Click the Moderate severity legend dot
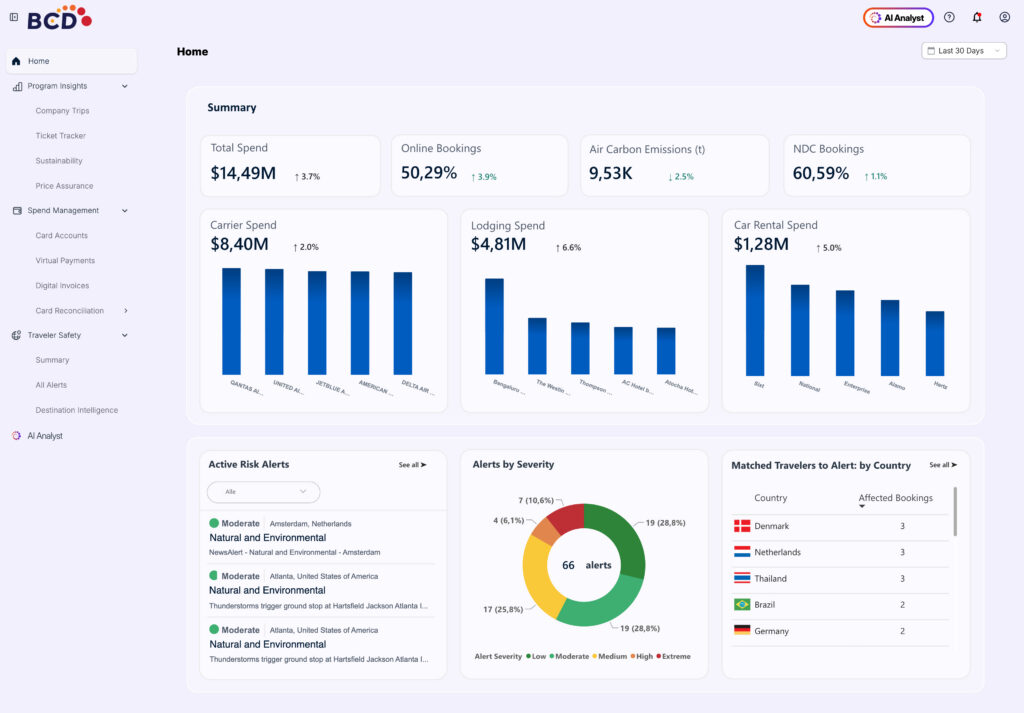Image resolution: width=1024 pixels, height=713 pixels. [x=552, y=656]
